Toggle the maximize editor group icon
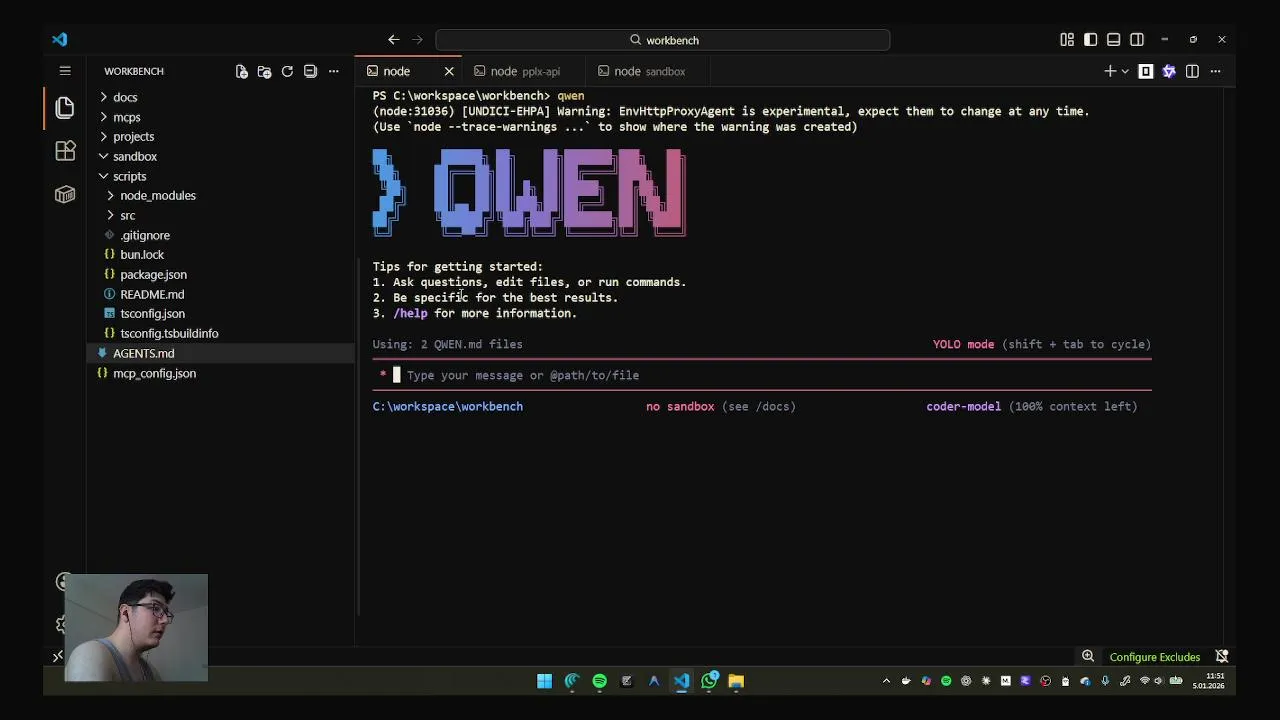The image size is (1280, 720). tap(1146, 71)
